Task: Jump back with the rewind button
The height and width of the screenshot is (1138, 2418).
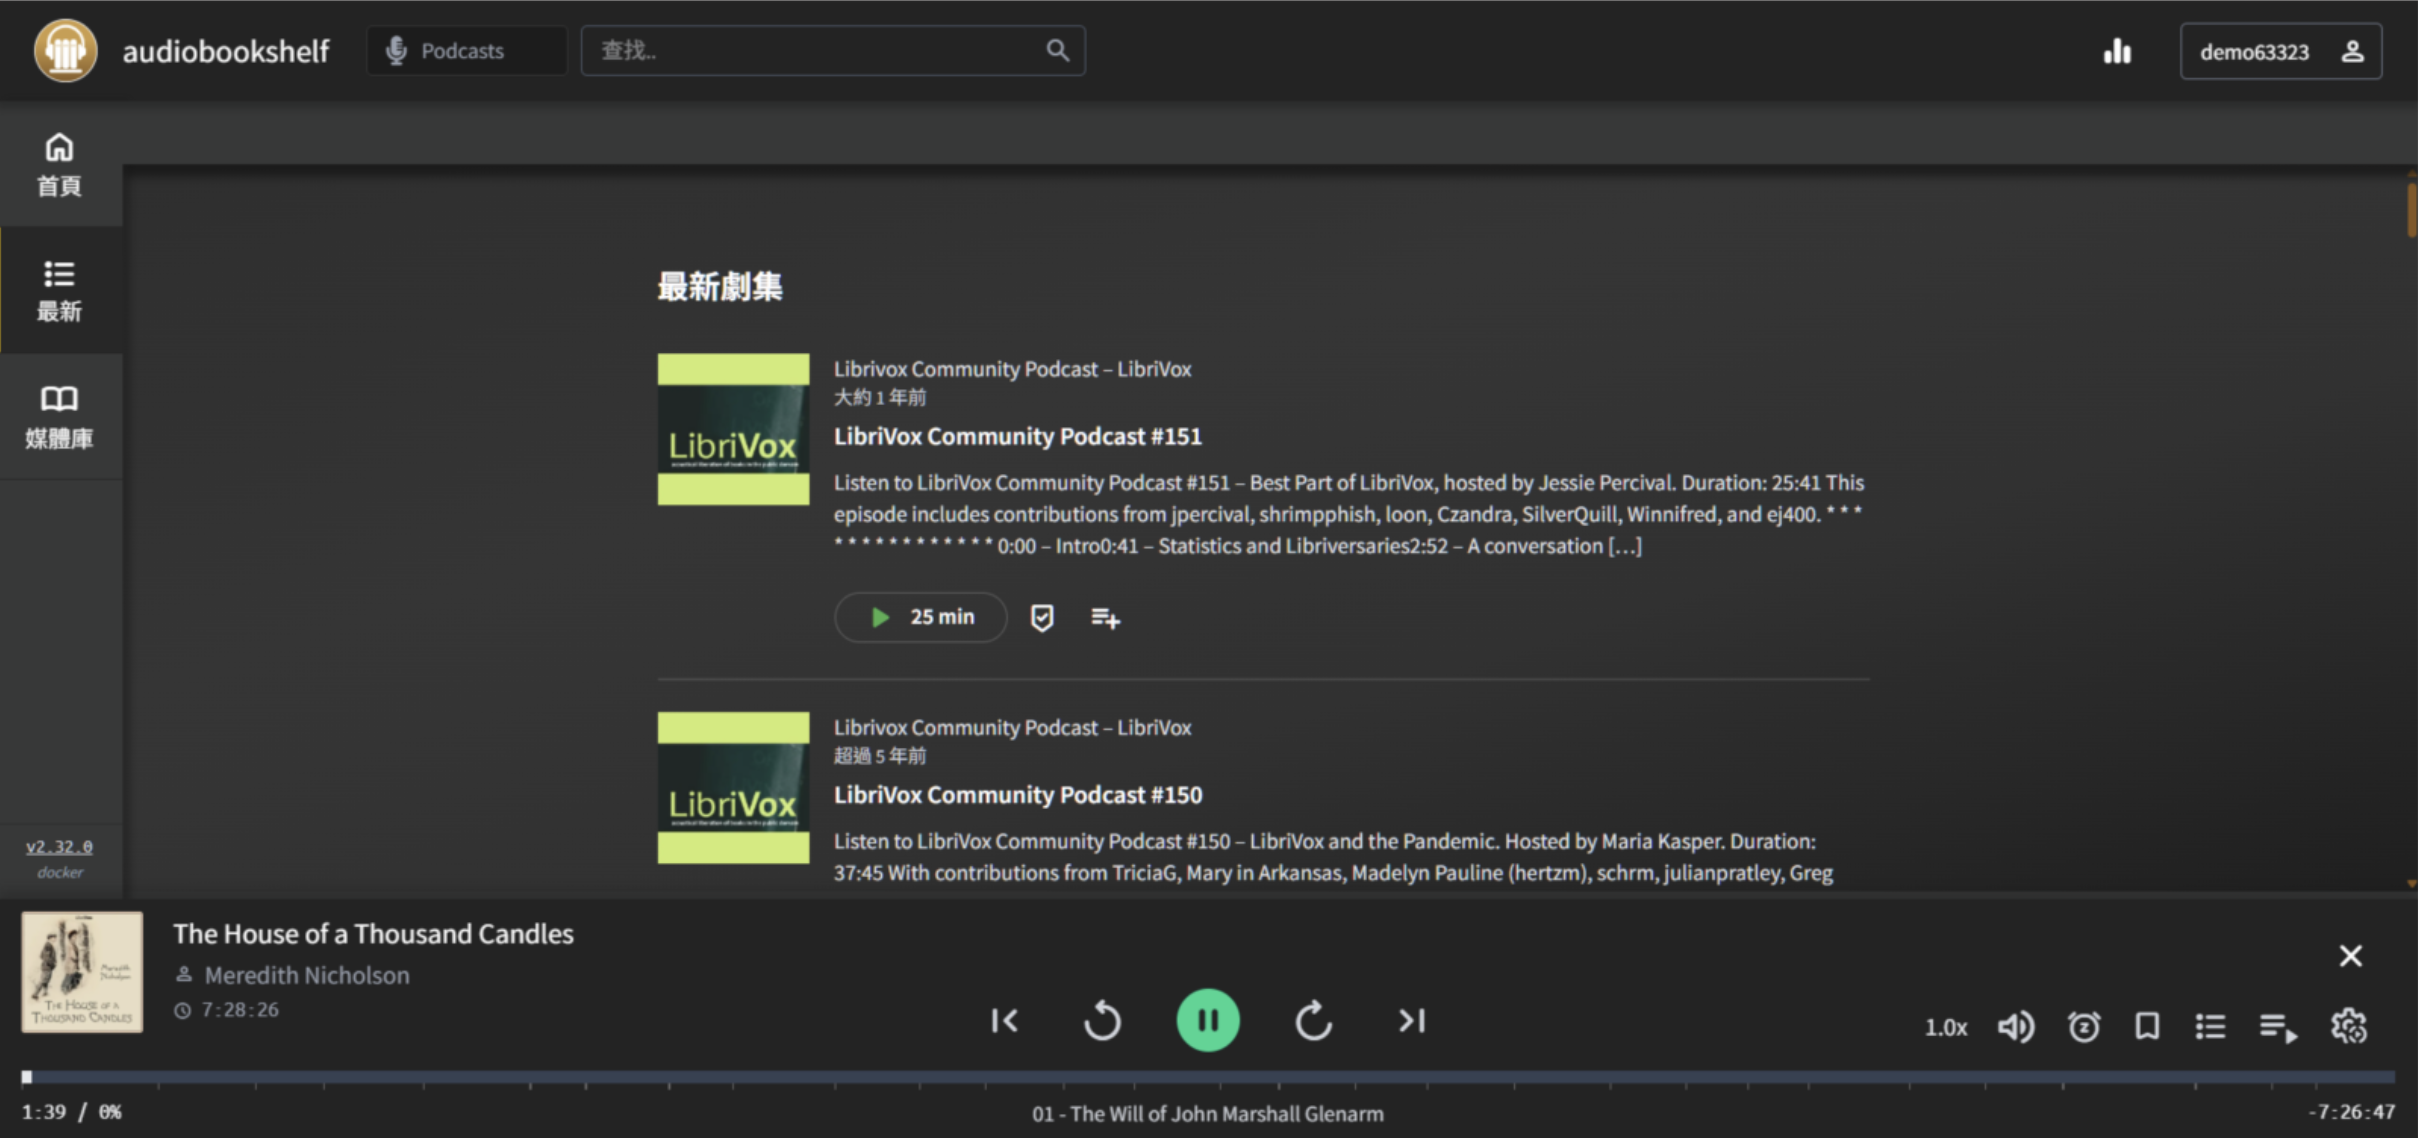Action: click(x=1102, y=1020)
